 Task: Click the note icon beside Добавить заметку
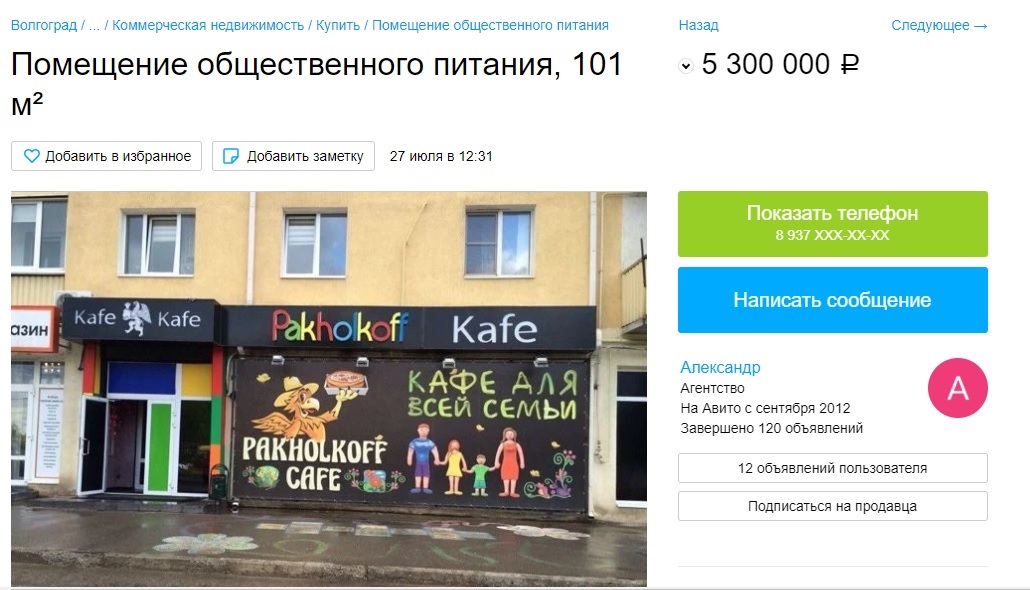[x=231, y=156]
